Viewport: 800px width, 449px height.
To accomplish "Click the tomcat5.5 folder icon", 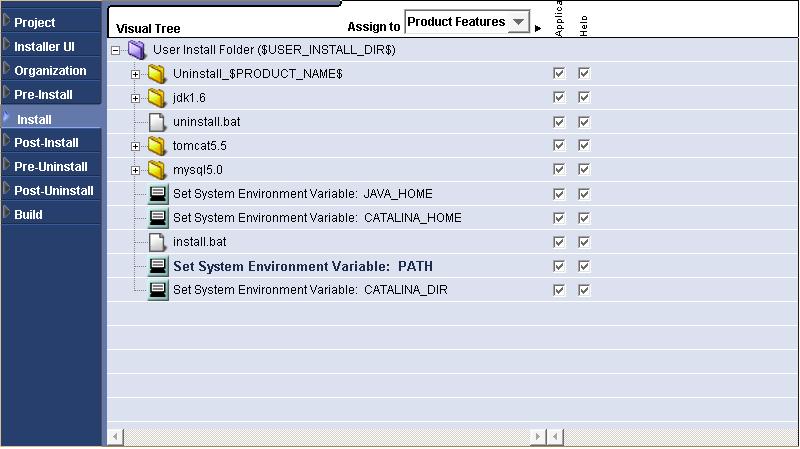I will click(157, 146).
